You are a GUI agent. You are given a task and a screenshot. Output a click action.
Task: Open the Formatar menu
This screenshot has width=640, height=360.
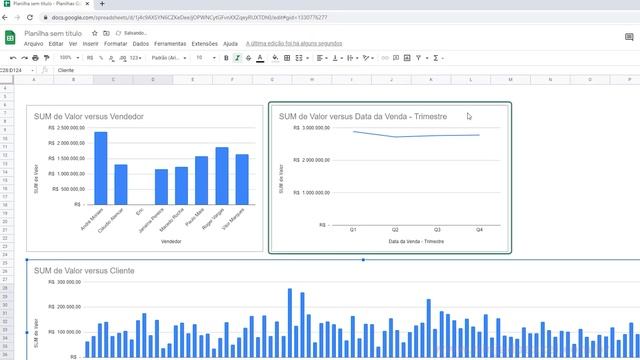(116, 44)
